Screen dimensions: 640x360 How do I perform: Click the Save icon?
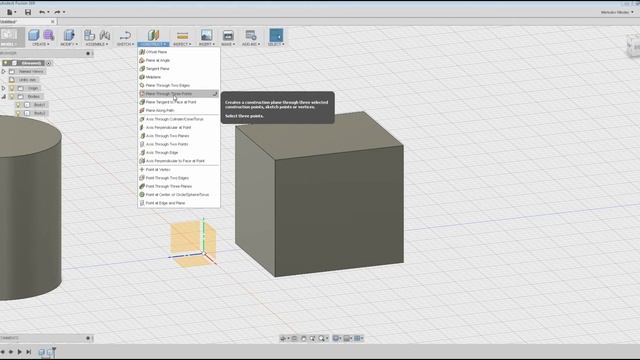pyautogui.click(x=28, y=12)
